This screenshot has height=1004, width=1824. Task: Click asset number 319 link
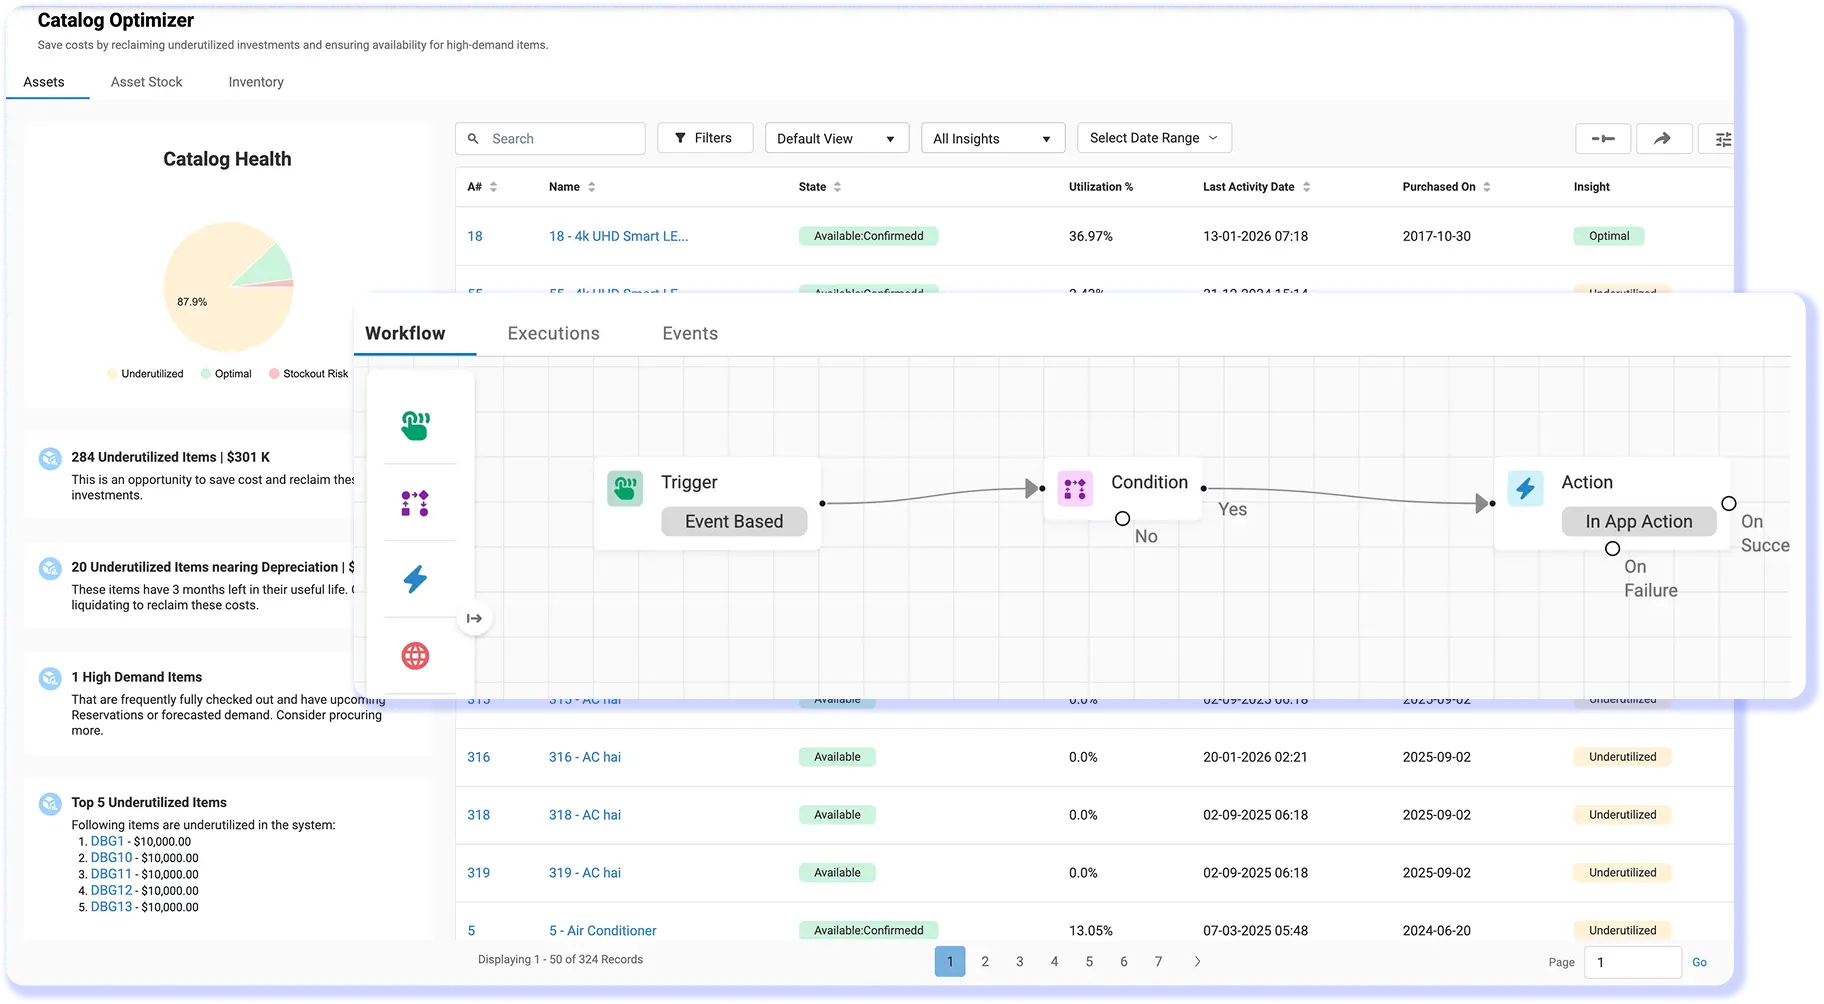point(479,873)
